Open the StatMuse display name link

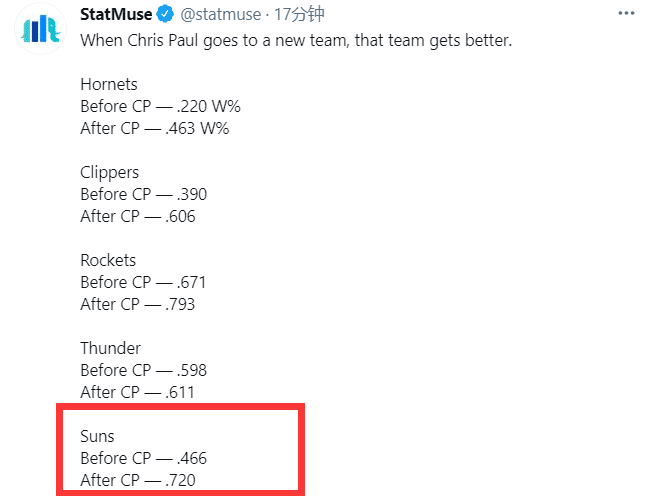[x=115, y=15]
